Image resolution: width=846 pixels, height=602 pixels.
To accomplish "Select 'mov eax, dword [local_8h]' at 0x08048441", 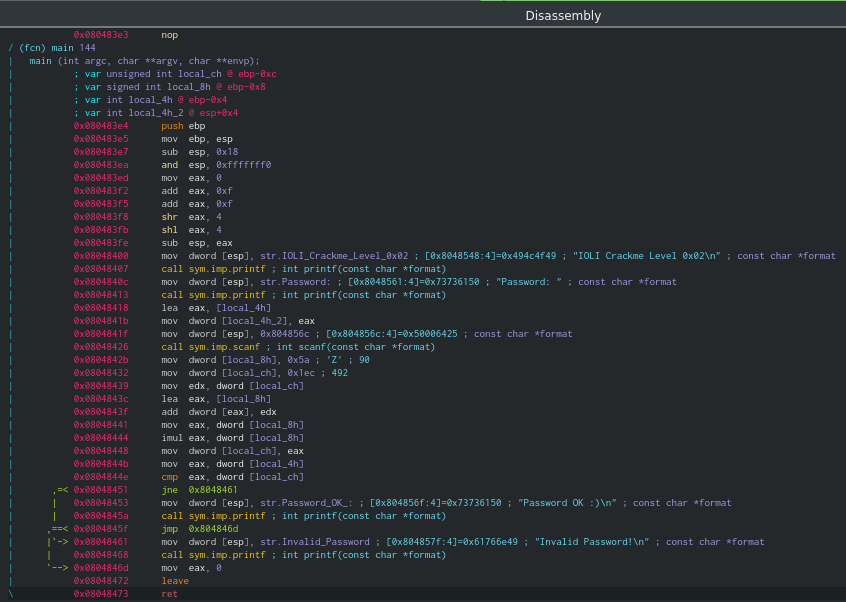I will [233, 425].
